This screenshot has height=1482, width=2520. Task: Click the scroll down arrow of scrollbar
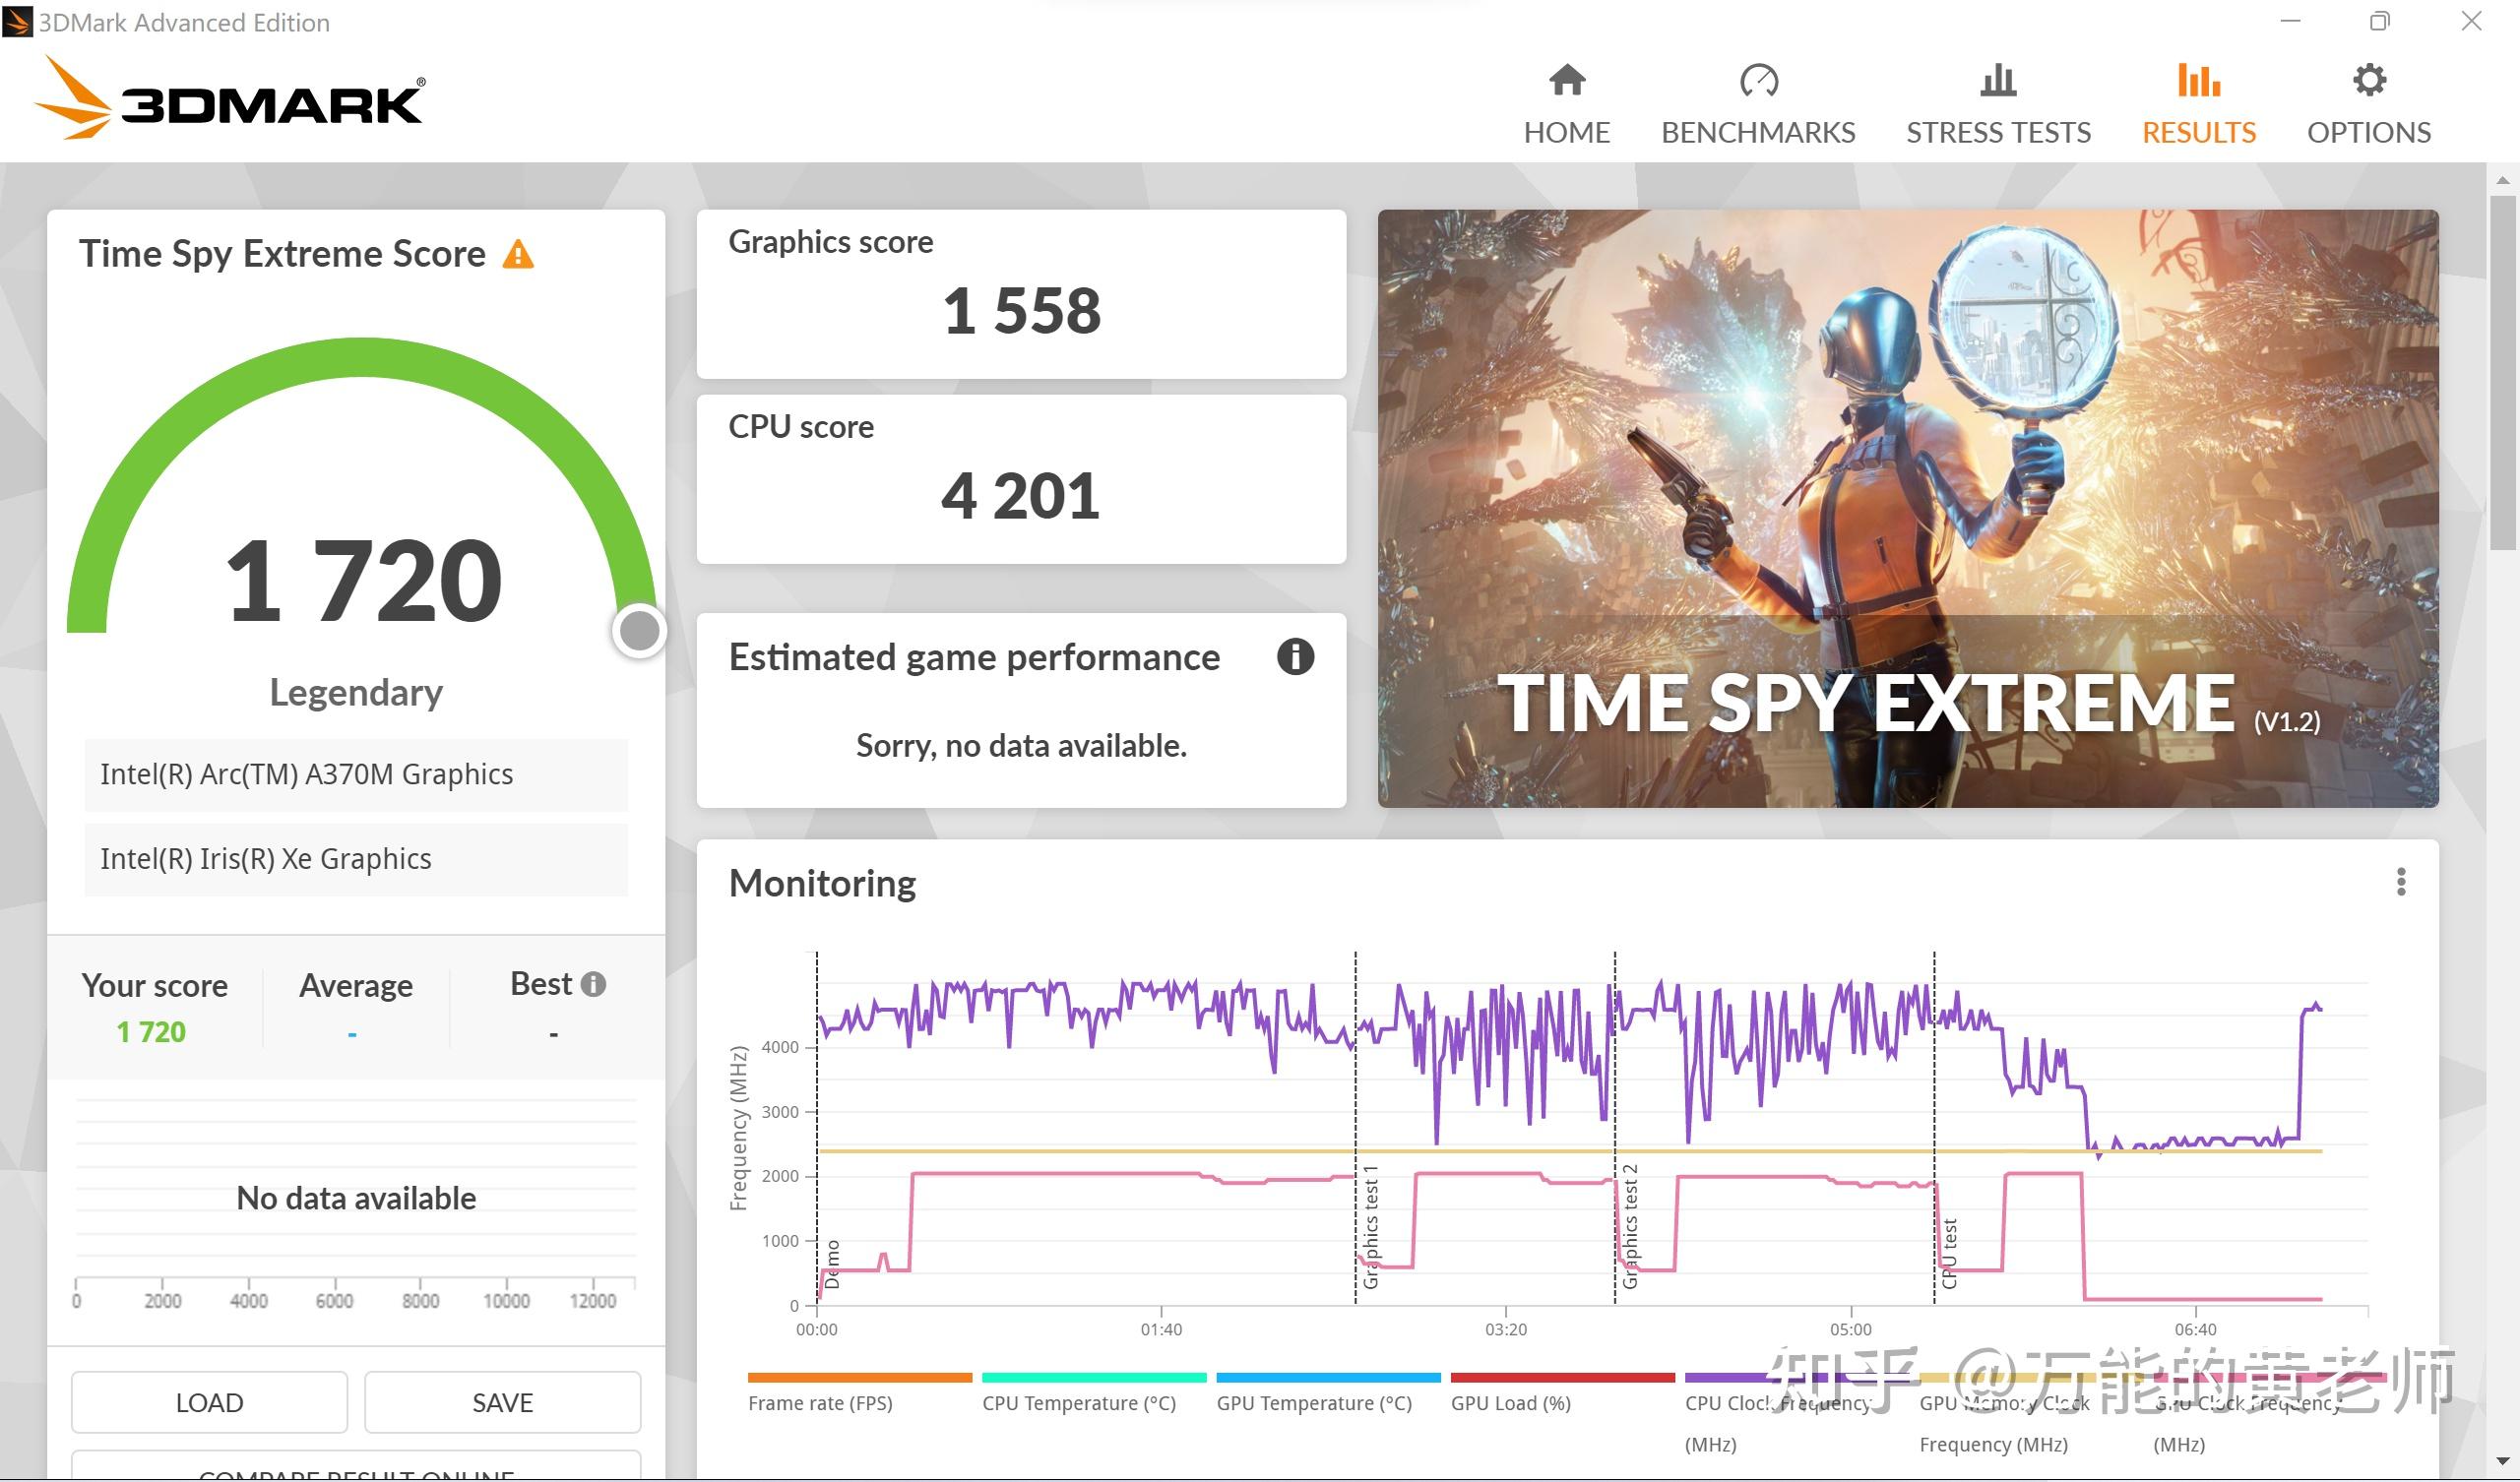tap(2502, 1462)
